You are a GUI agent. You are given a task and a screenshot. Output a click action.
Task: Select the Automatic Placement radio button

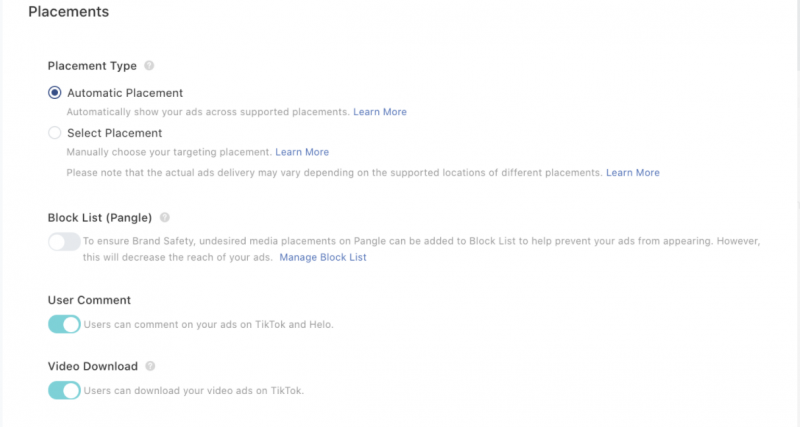click(x=55, y=92)
